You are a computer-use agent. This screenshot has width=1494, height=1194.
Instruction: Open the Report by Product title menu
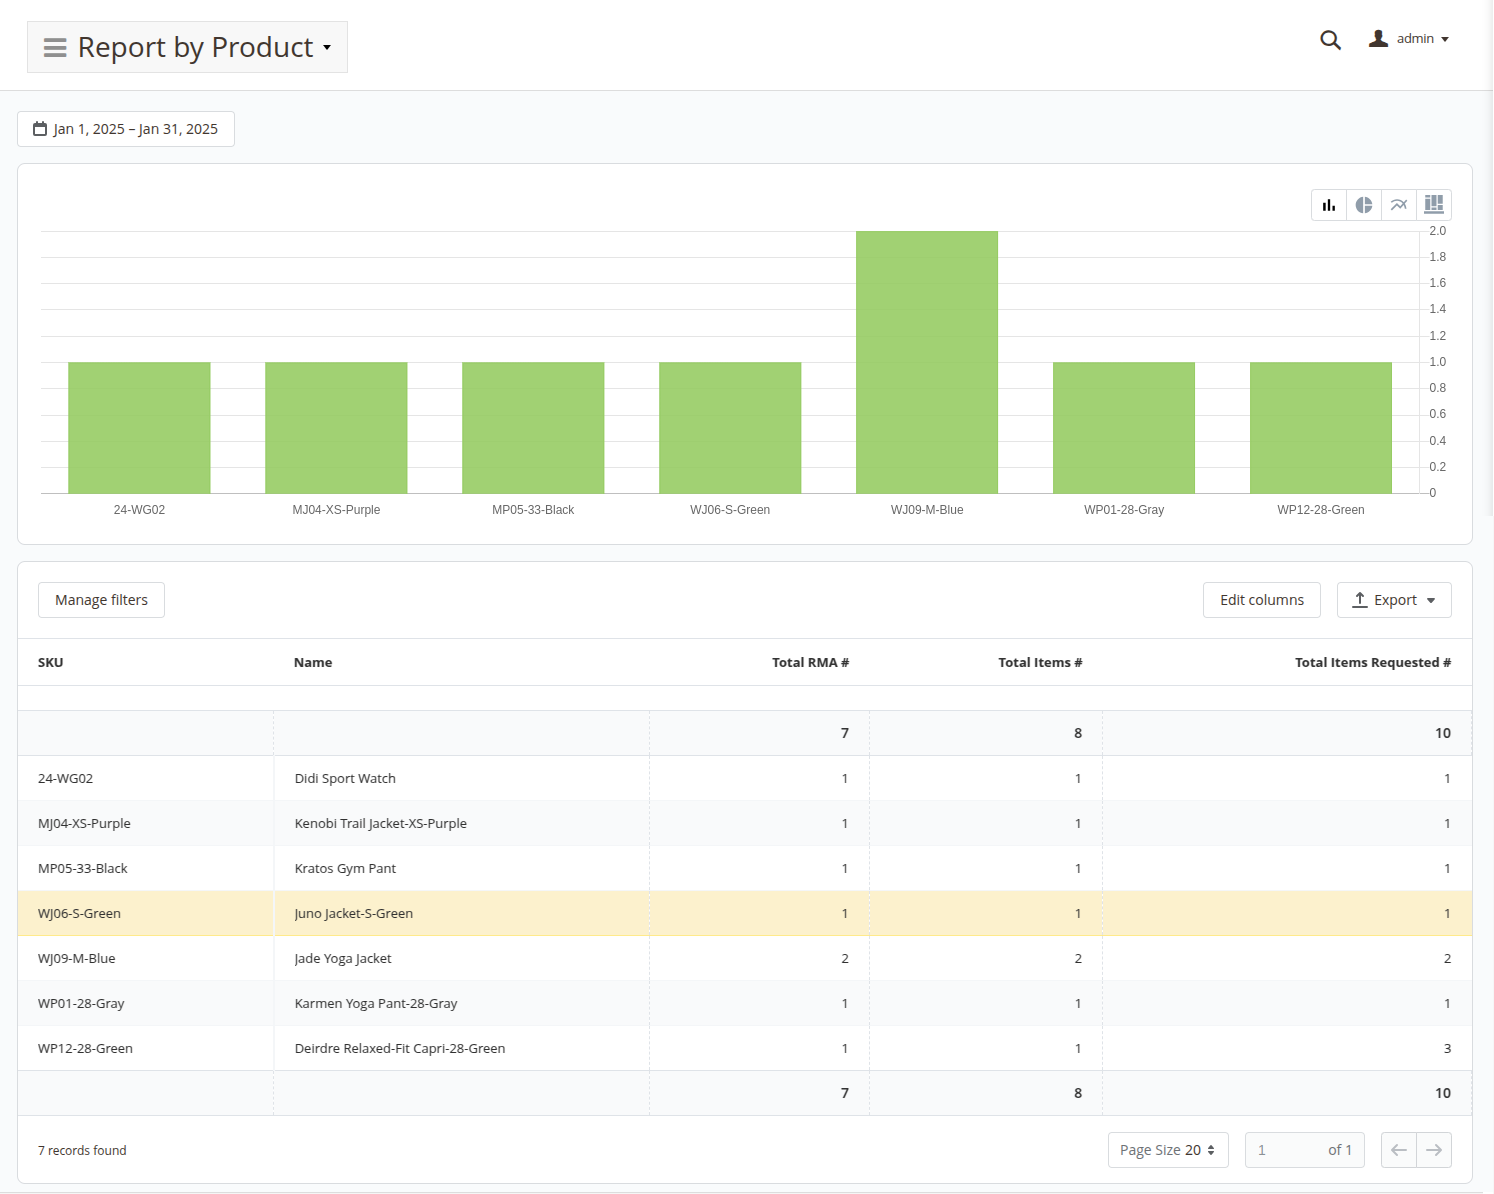(195, 47)
